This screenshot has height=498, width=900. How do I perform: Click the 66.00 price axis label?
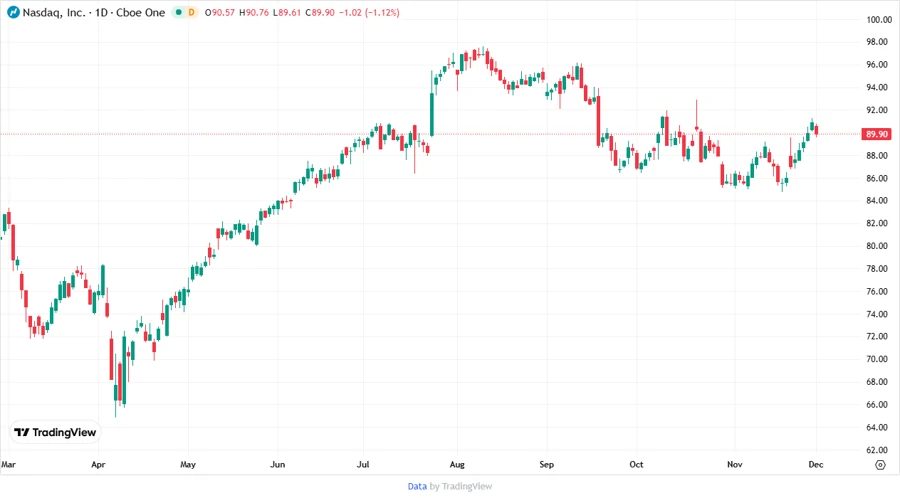click(x=877, y=404)
